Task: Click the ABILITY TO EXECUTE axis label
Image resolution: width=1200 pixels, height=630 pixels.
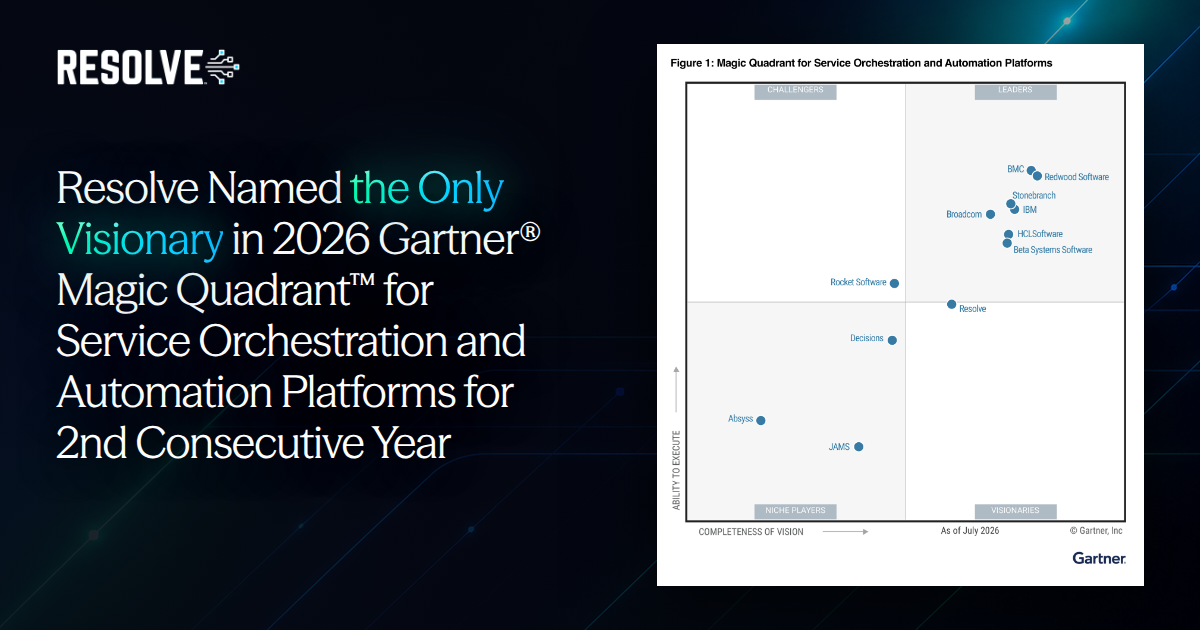Action: pyautogui.click(x=676, y=471)
